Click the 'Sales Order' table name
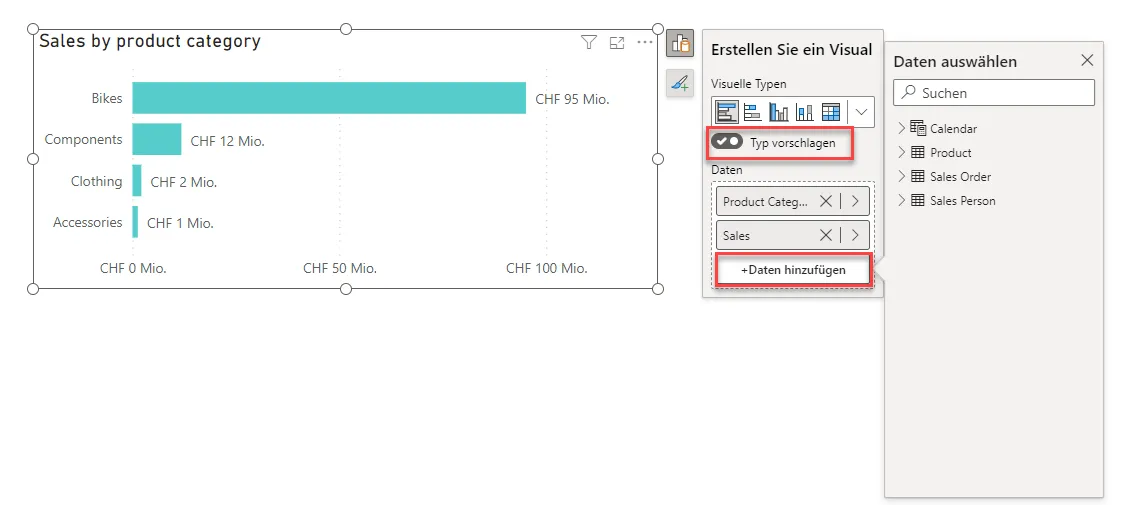The image size is (1130, 505). pyautogui.click(x=961, y=176)
